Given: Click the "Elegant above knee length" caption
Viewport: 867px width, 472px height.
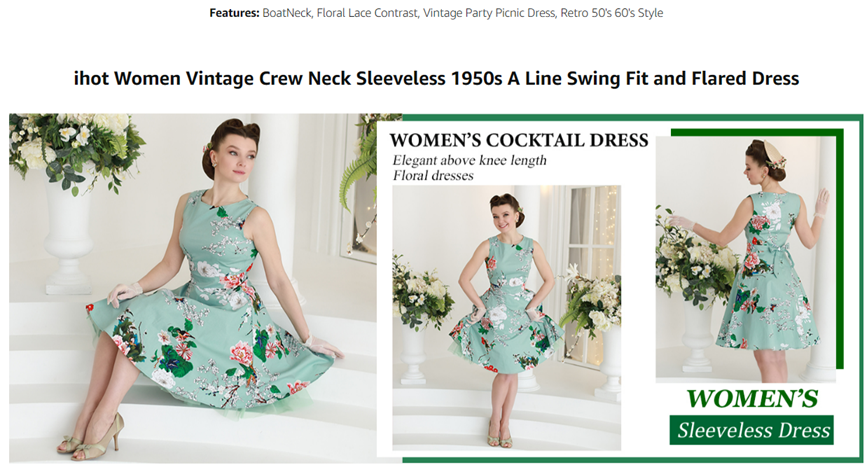Looking at the screenshot, I should (469, 160).
